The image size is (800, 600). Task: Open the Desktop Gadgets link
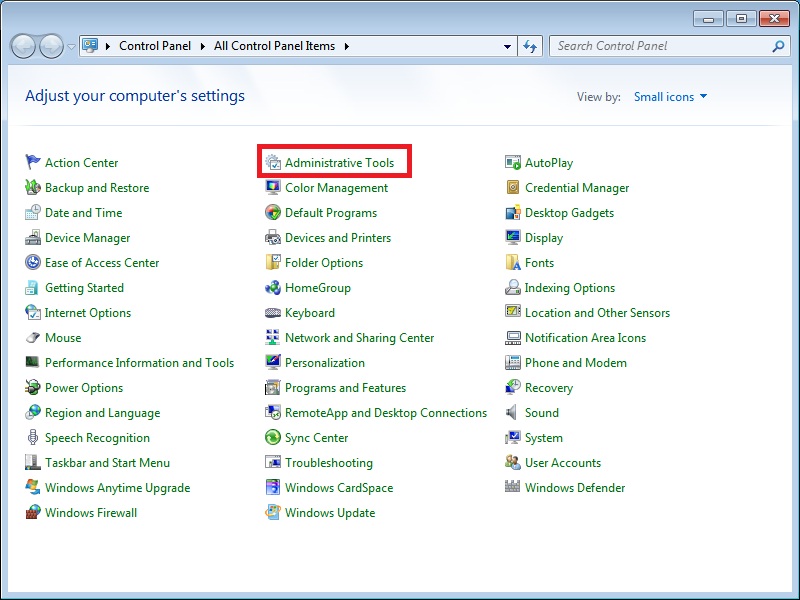(570, 213)
